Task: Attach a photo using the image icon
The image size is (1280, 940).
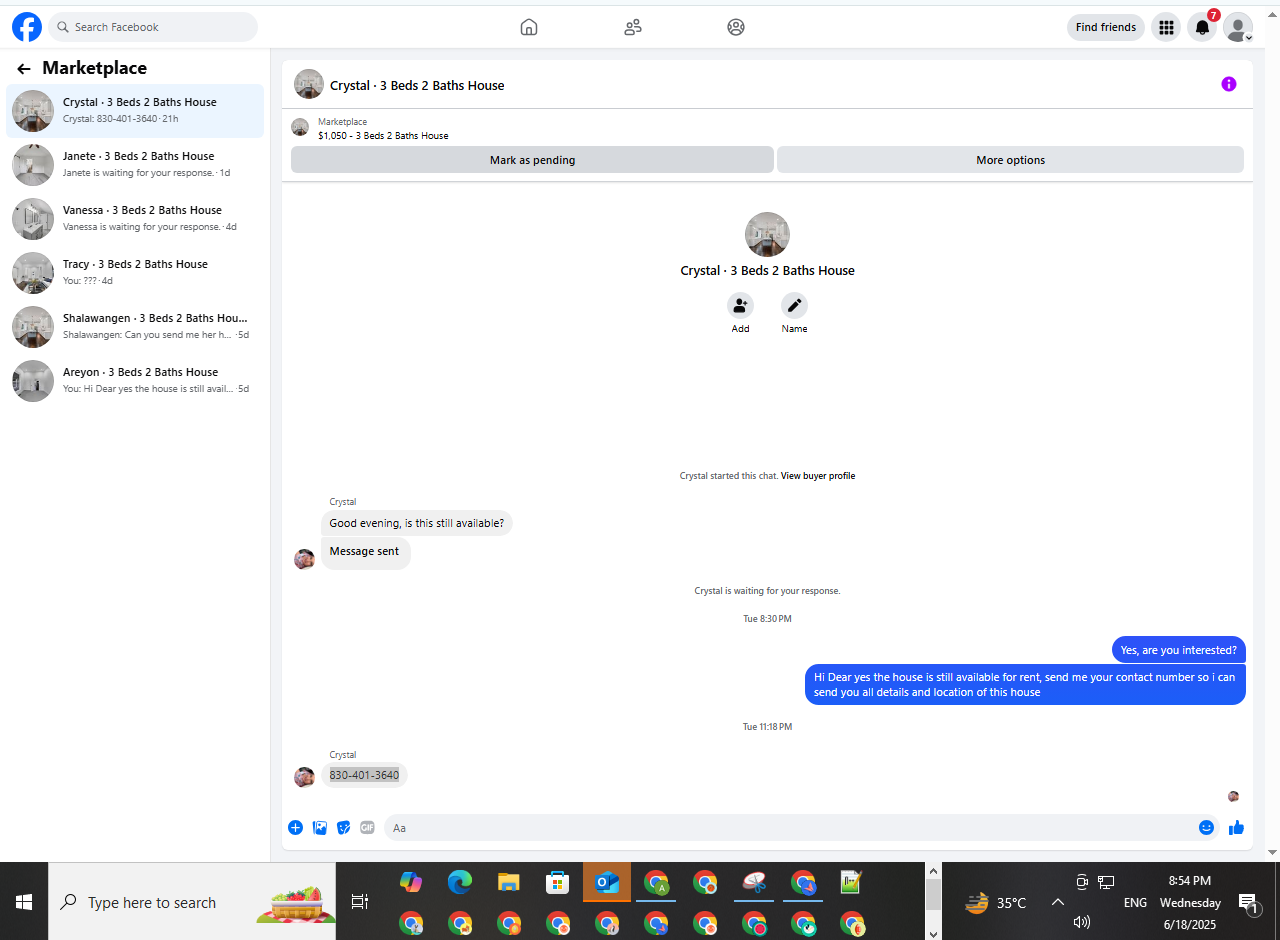Action: [x=320, y=827]
